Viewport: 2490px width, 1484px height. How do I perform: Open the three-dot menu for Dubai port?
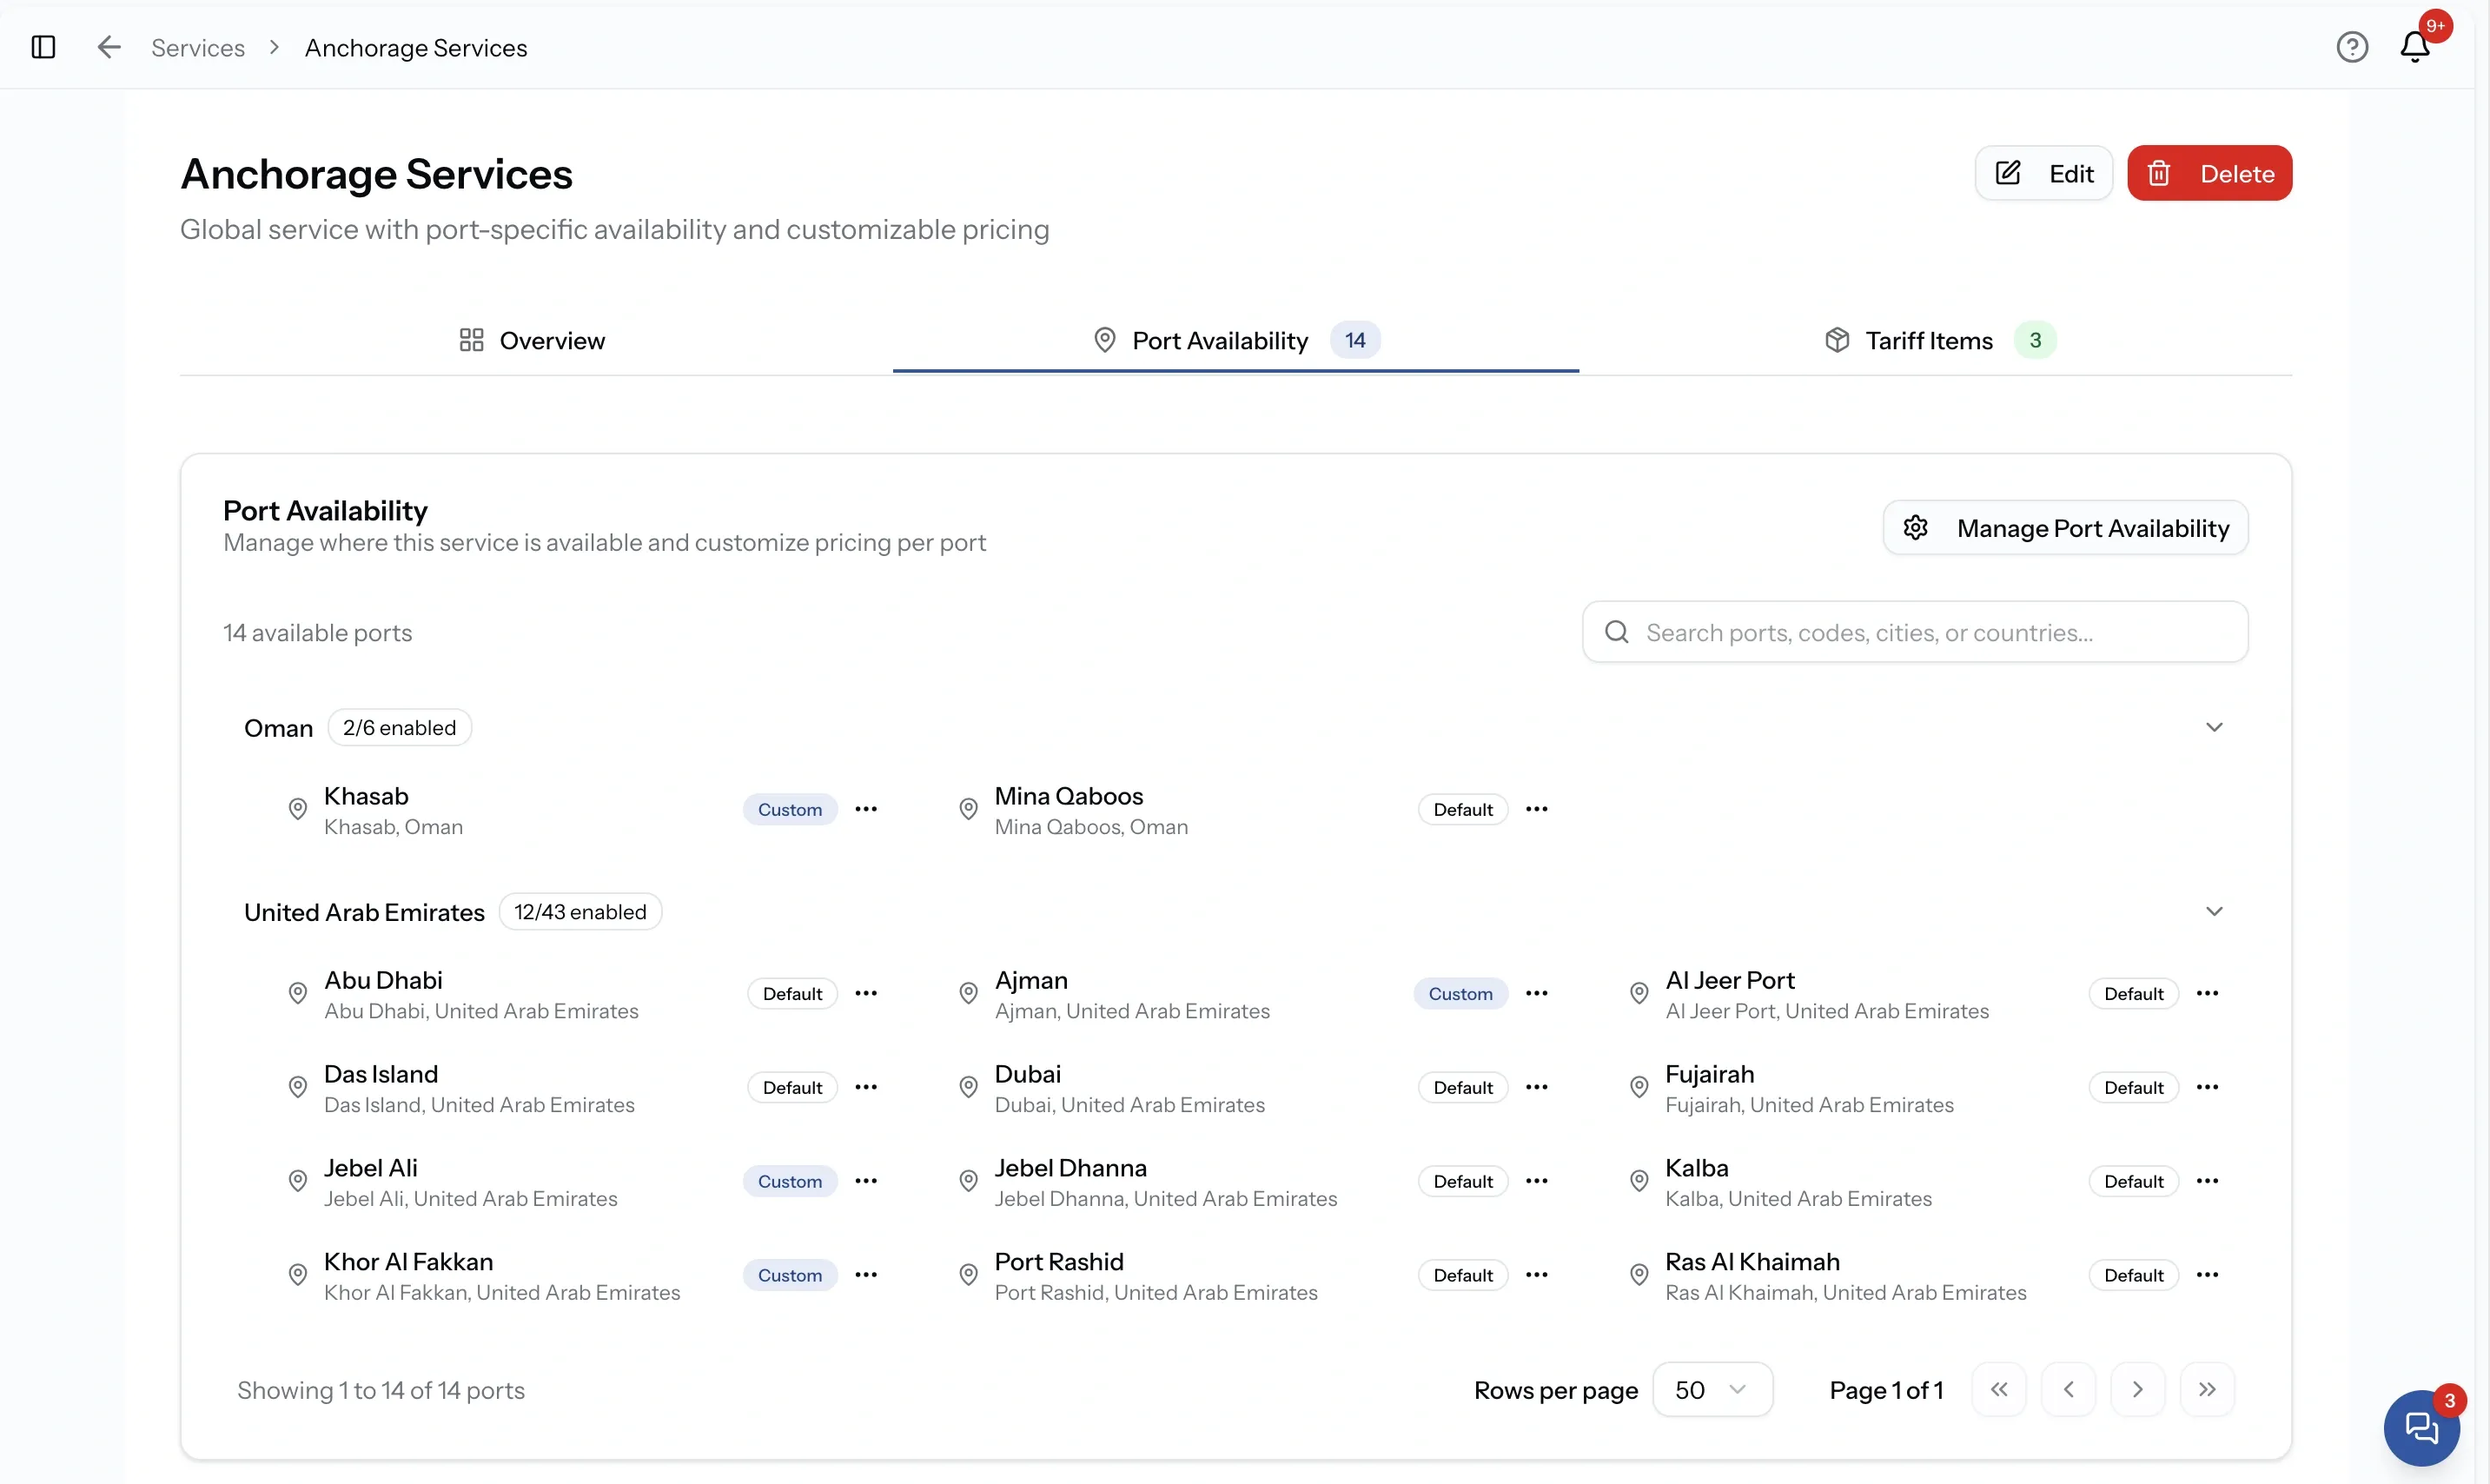(1537, 1087)
